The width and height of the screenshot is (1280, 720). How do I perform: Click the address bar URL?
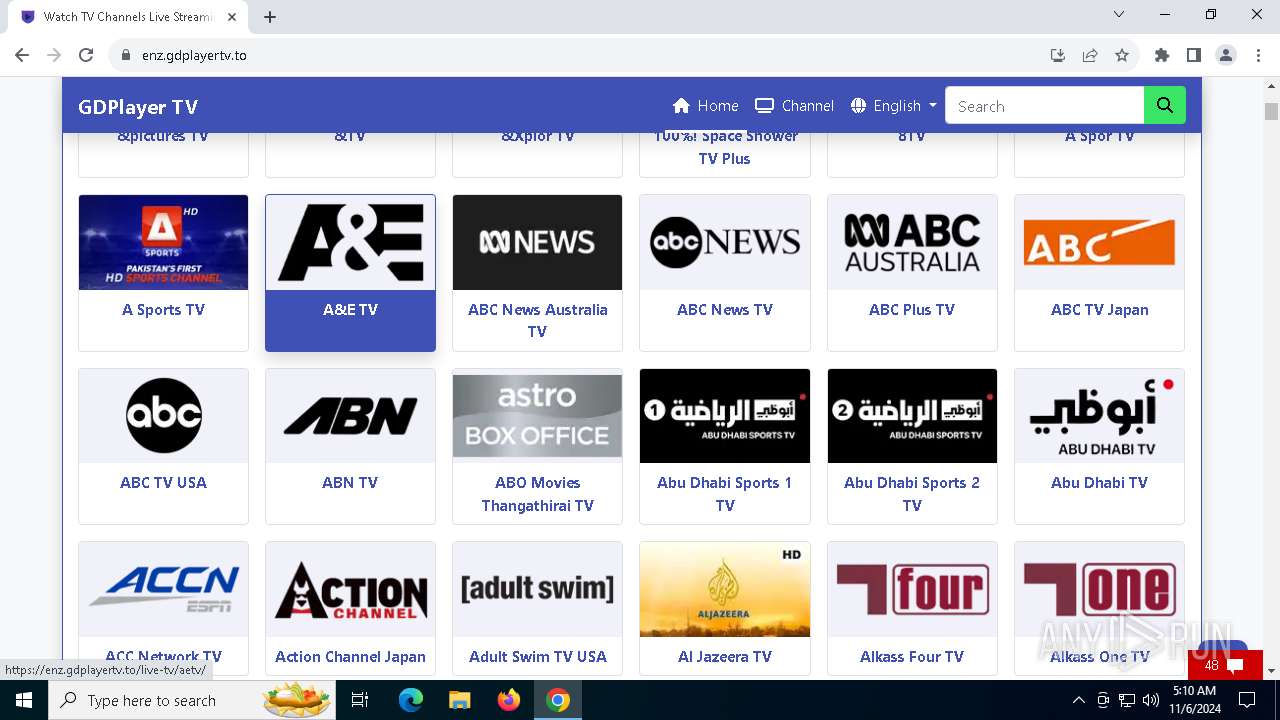(x=194, y=55)
